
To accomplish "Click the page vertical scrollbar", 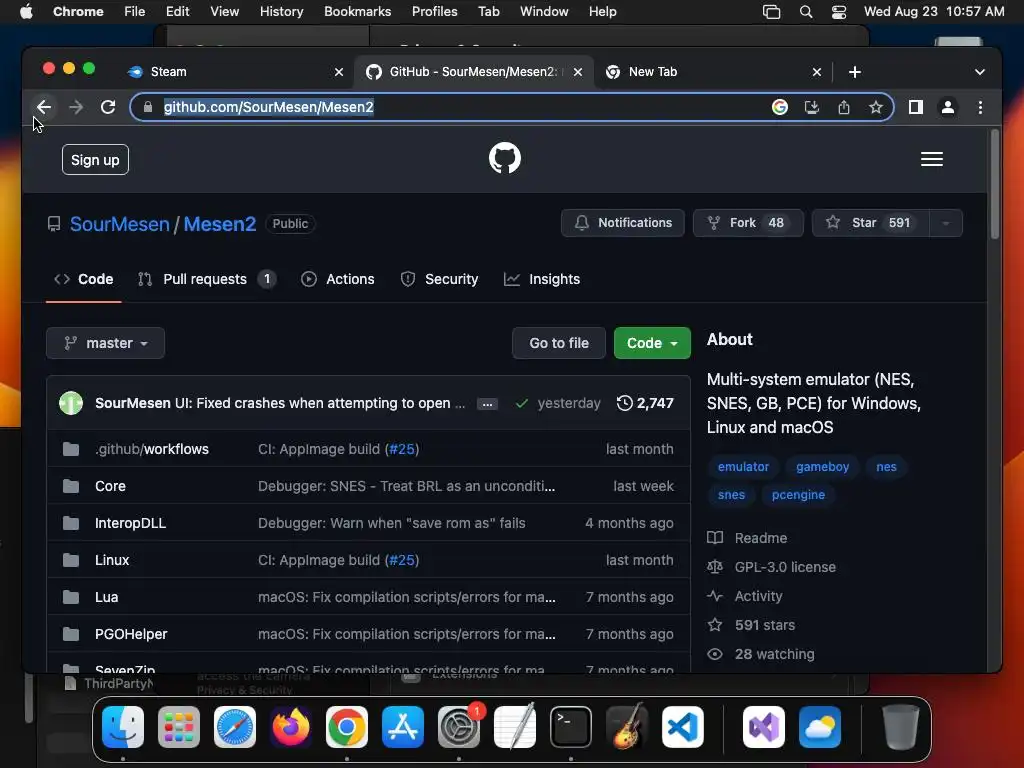I will pos(995,186).
